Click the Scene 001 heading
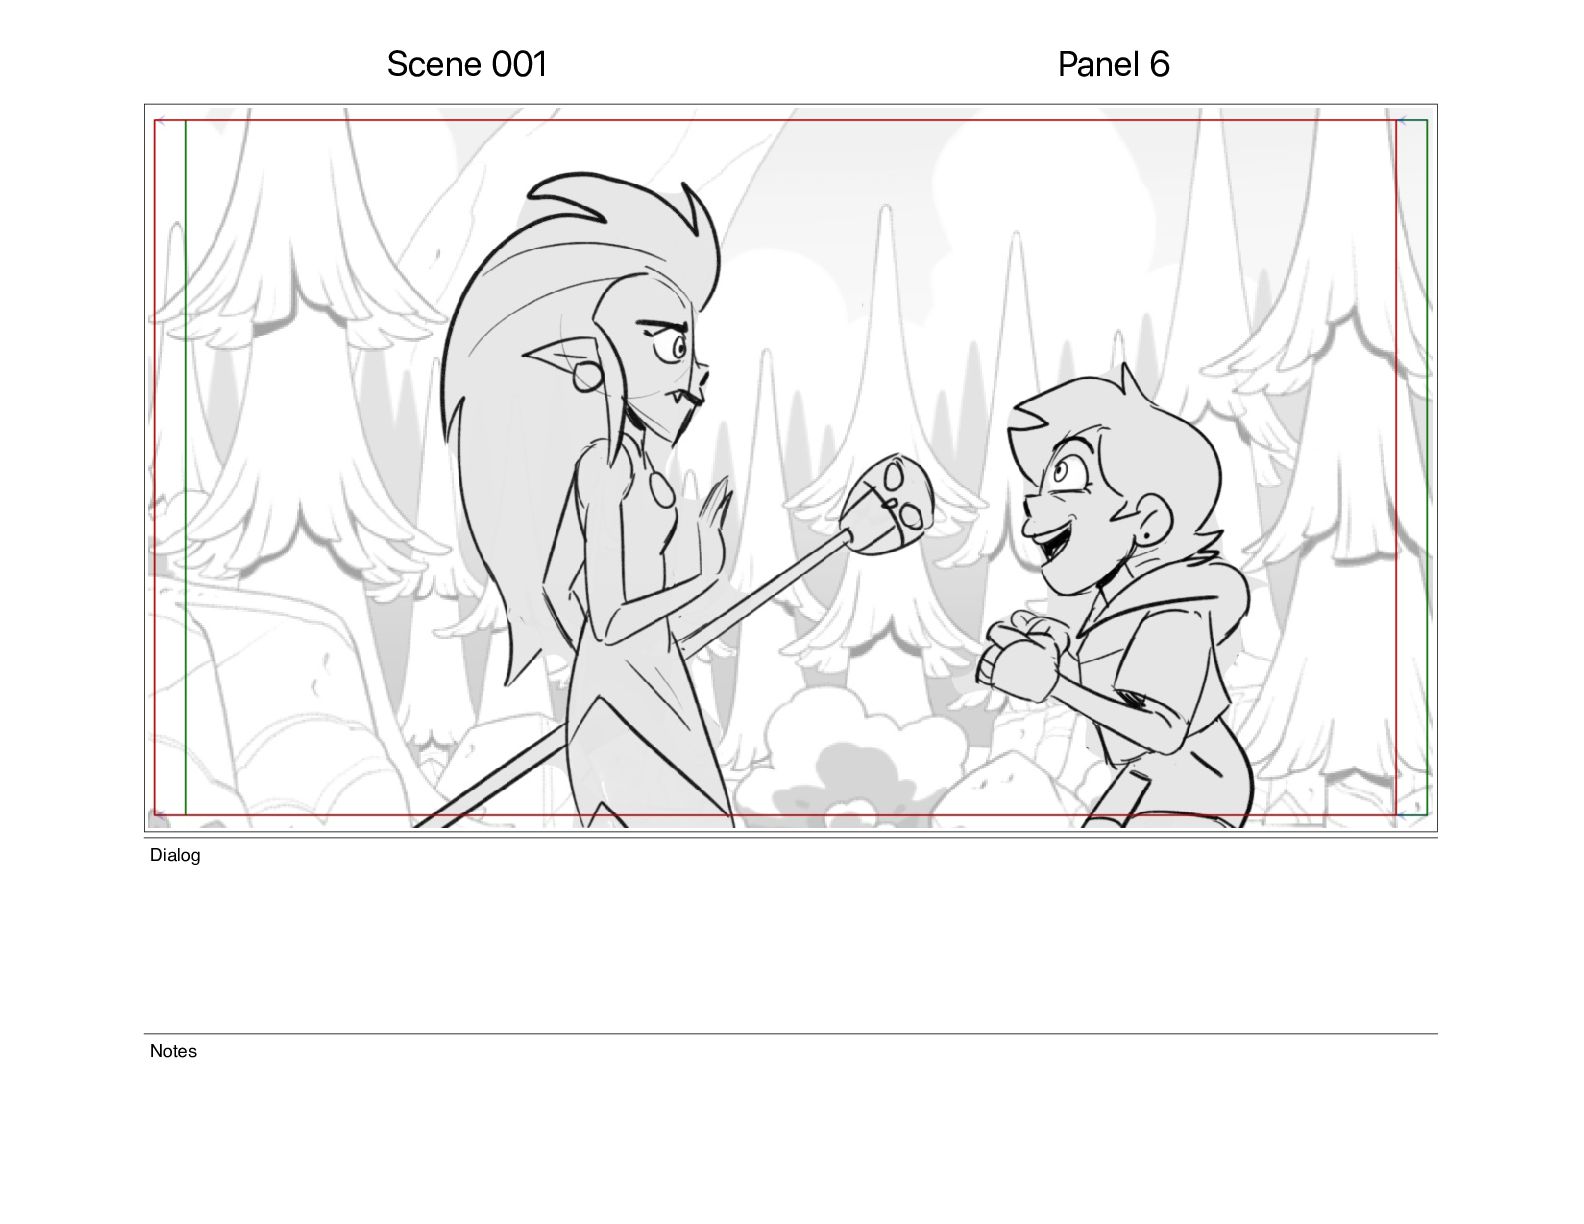 (467, 64)
